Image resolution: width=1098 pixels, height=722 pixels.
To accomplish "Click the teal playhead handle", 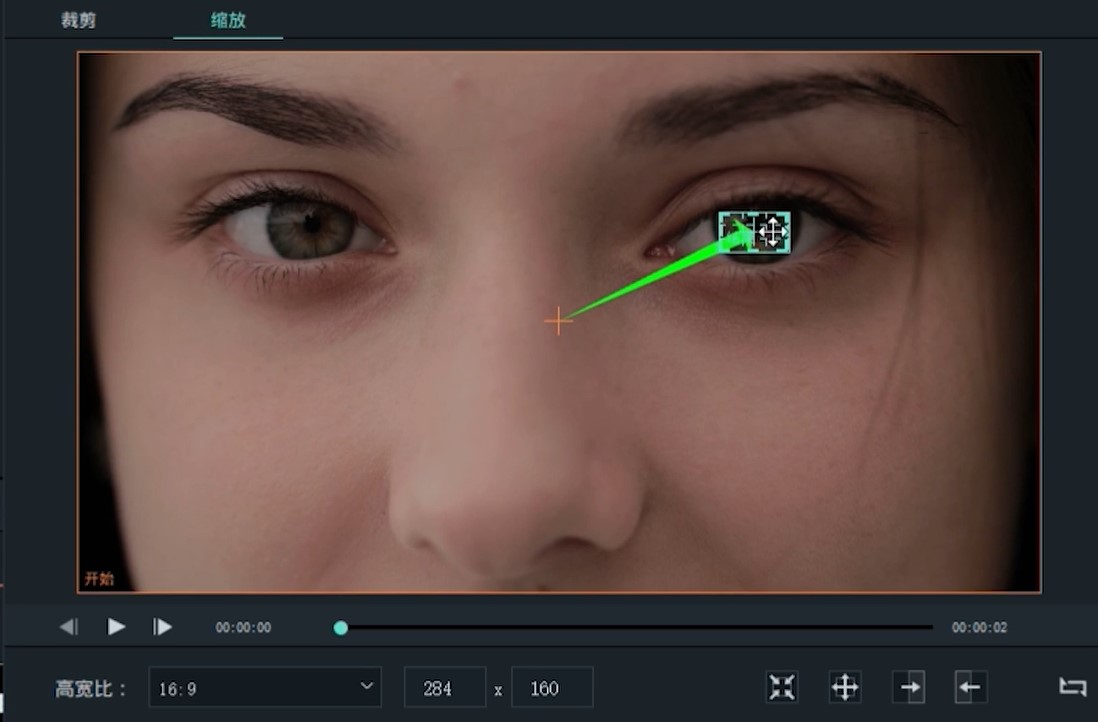I will coord(341,628).
